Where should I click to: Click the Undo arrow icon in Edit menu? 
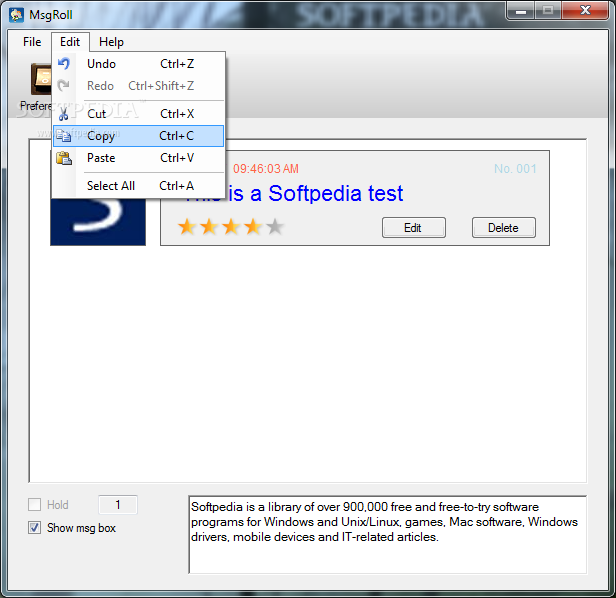(x=64, y=64)
